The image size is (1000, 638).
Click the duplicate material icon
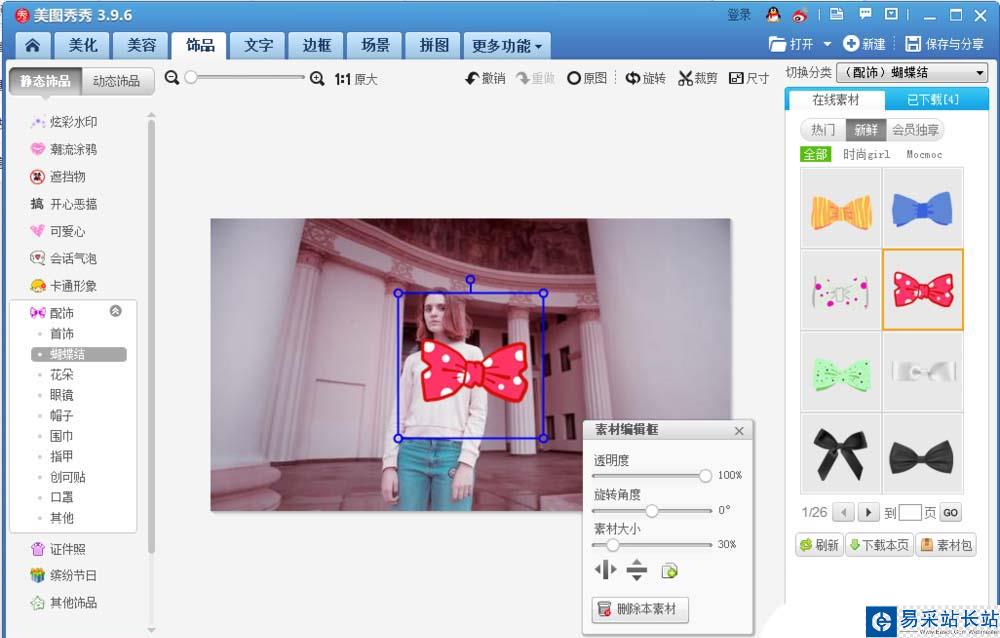point(669,570)
